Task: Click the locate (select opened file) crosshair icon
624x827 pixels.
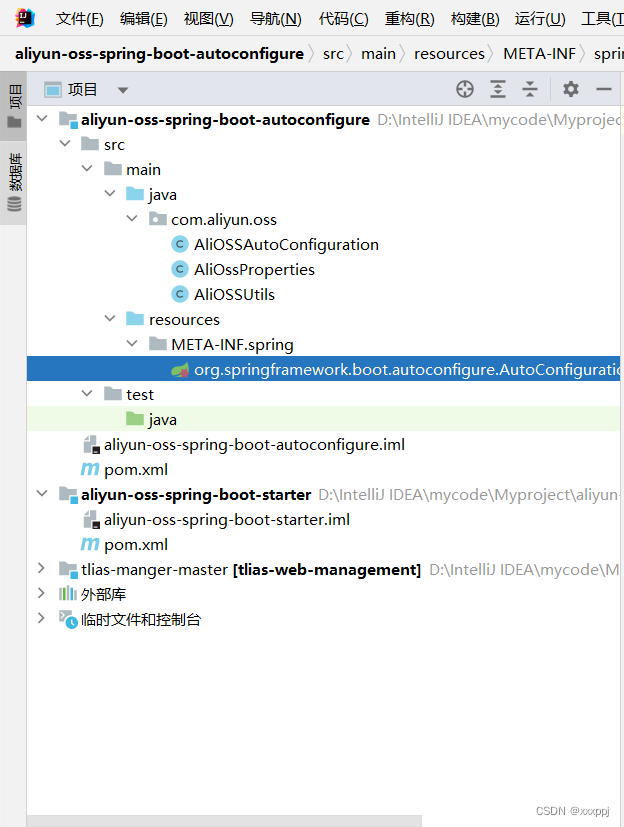Action: (465, 89)
